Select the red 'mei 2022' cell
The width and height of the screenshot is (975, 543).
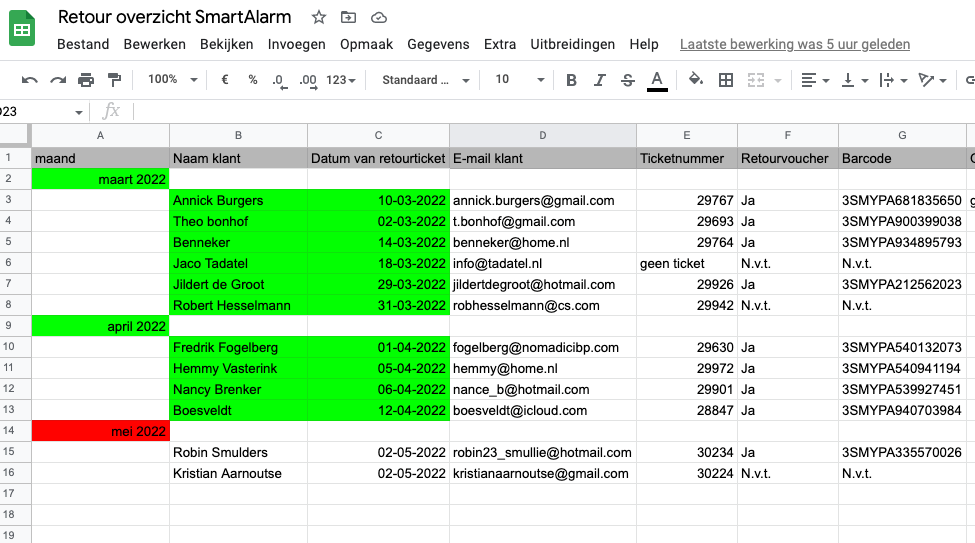coord(100,431)
